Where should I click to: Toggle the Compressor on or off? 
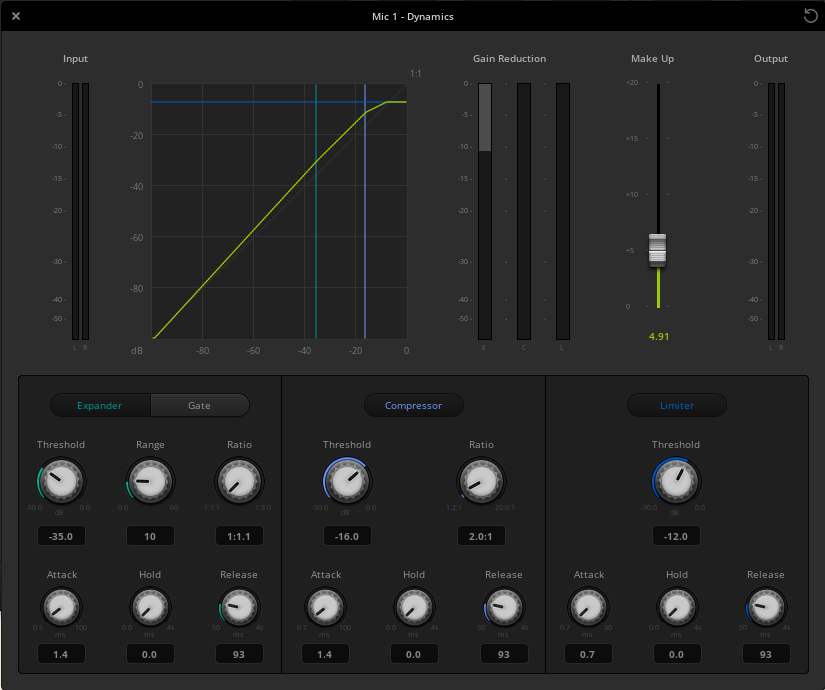(x=414, y=405)
